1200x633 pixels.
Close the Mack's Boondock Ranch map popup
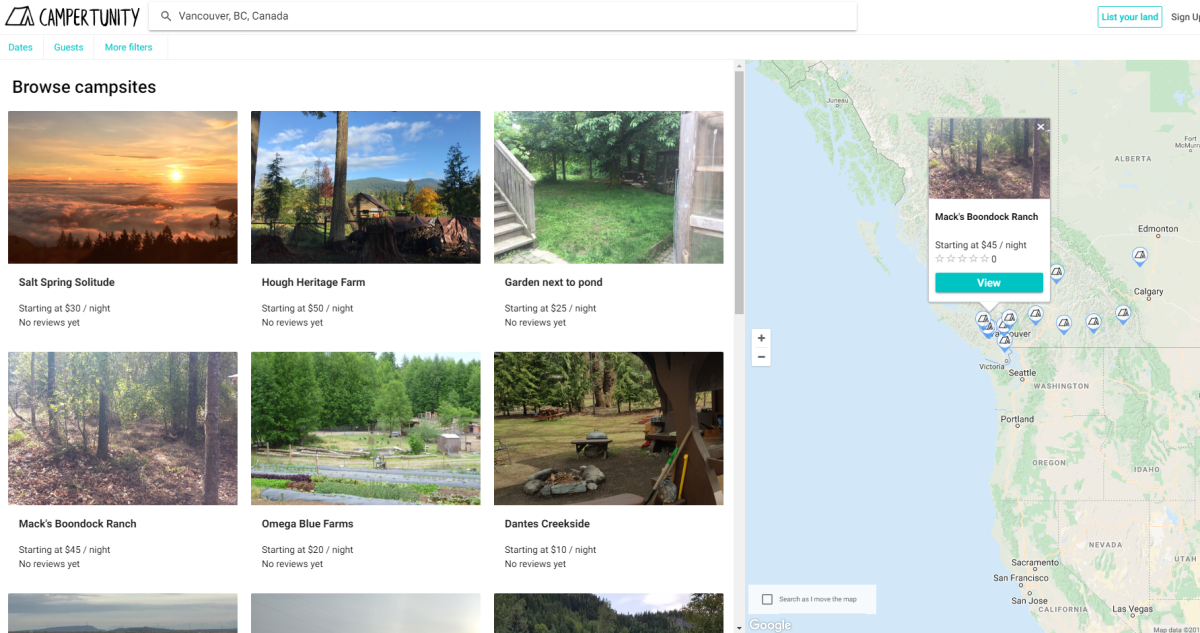[x=1040, y=126]
